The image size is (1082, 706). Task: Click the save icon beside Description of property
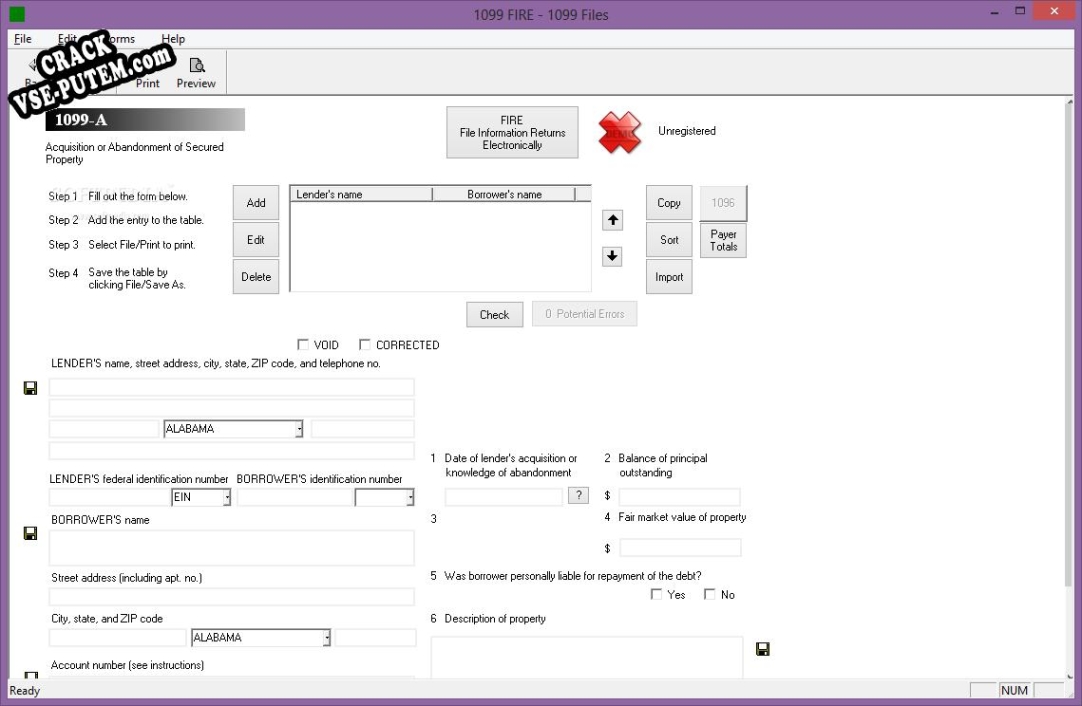(763, 649)
